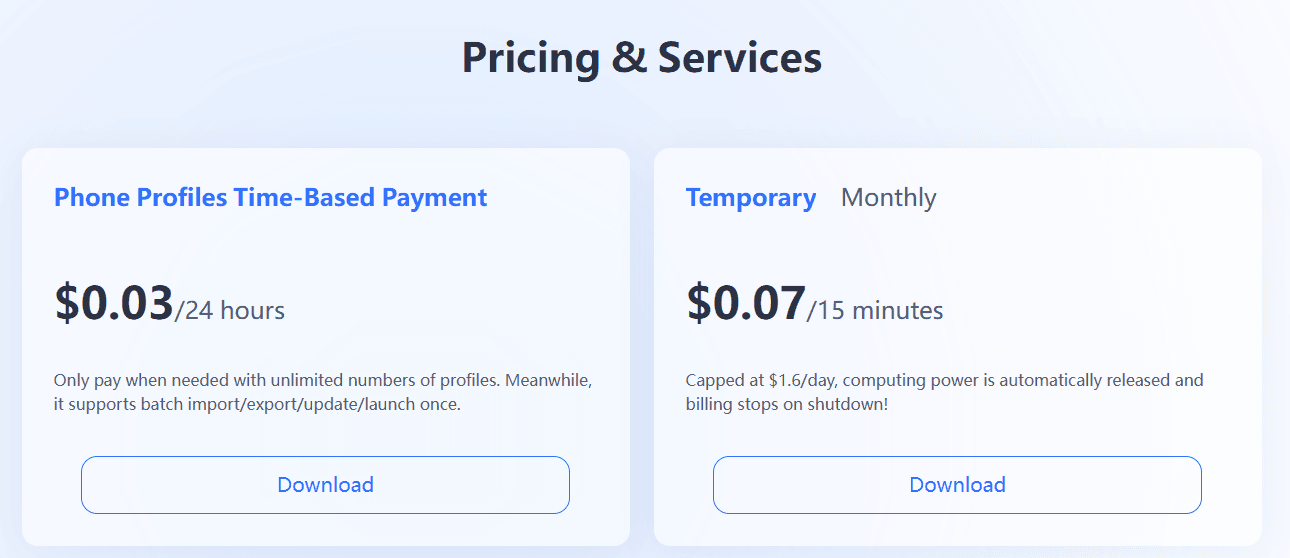Click the Pricing & Services heading
Image resolution: width=1290 pixels, height=558 pixels.
point(641,59)
